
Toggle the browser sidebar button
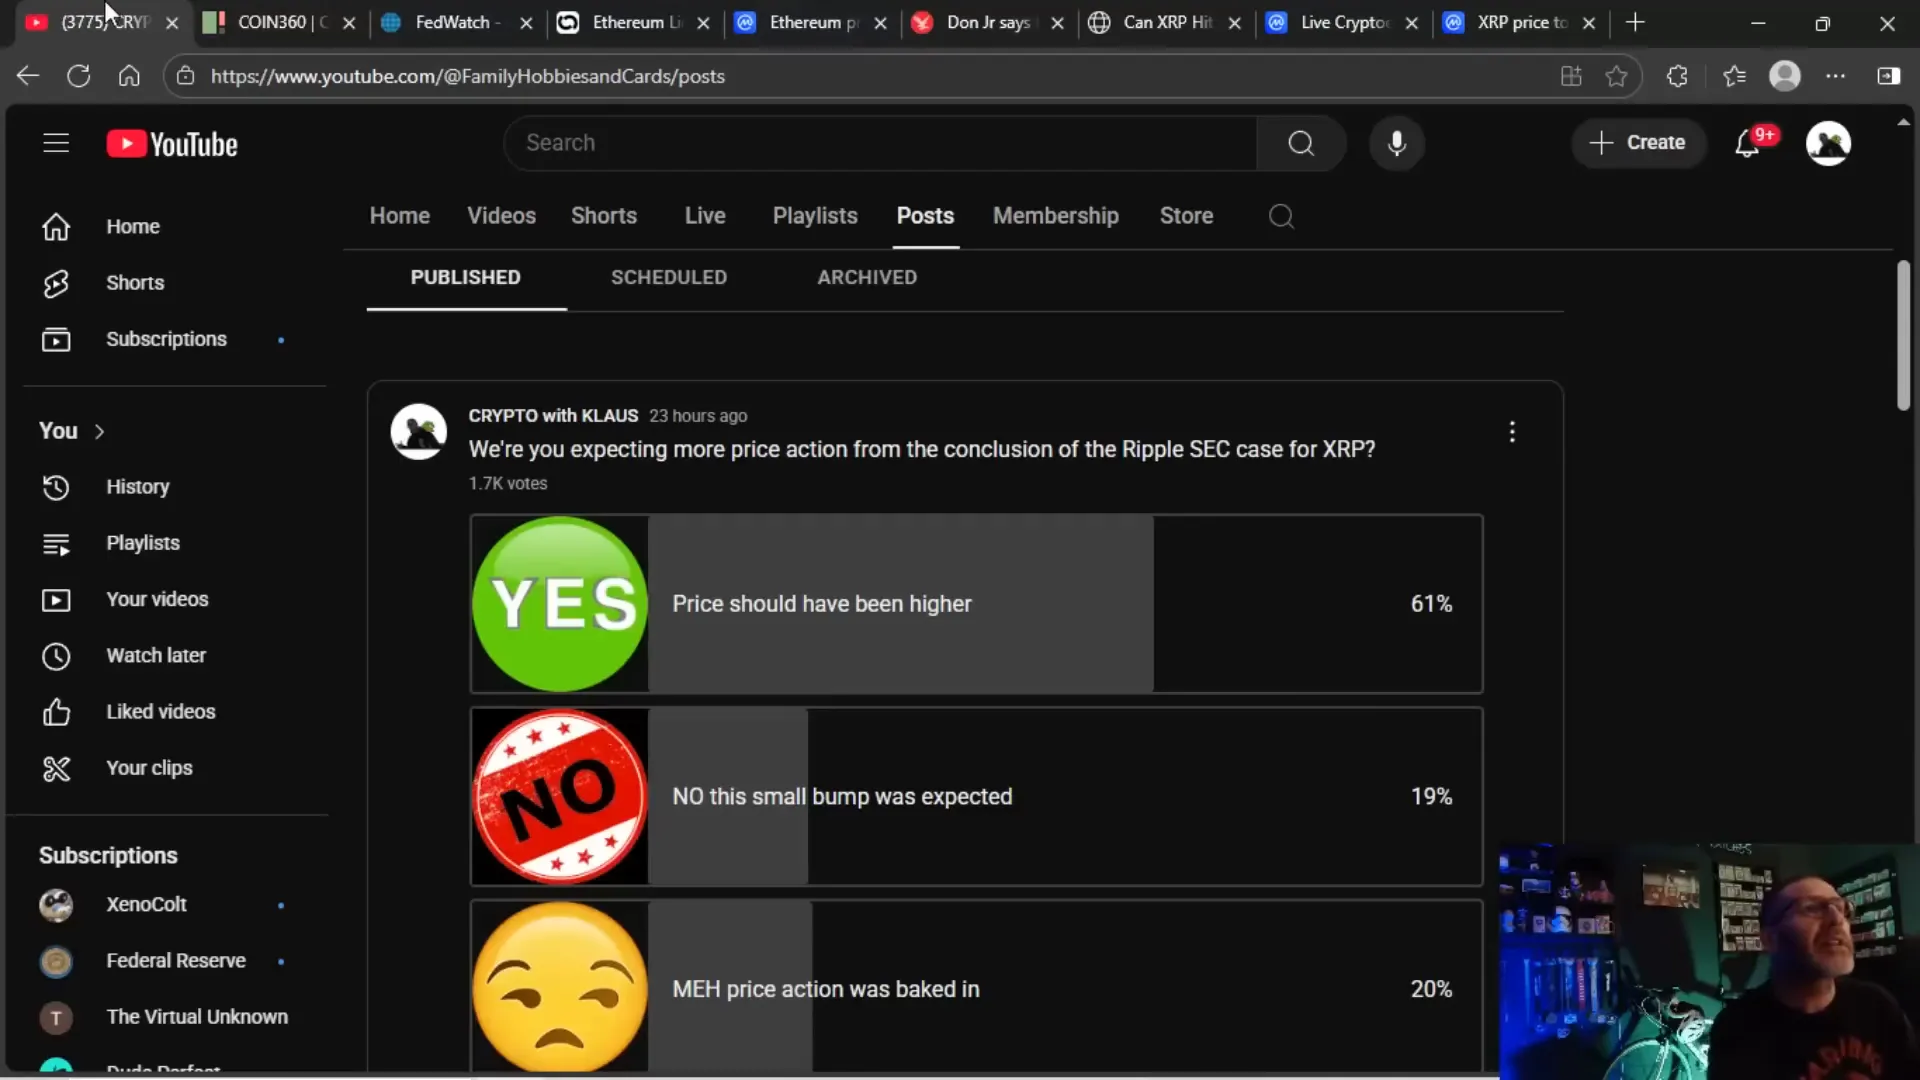[1888, 76]
